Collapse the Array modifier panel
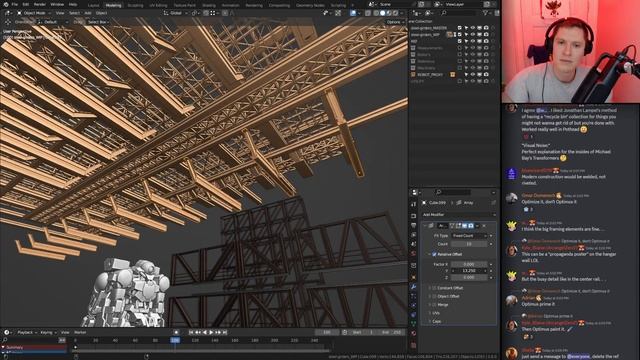The width and height of the screenshot is (640, 360). (x=424, y=226)
